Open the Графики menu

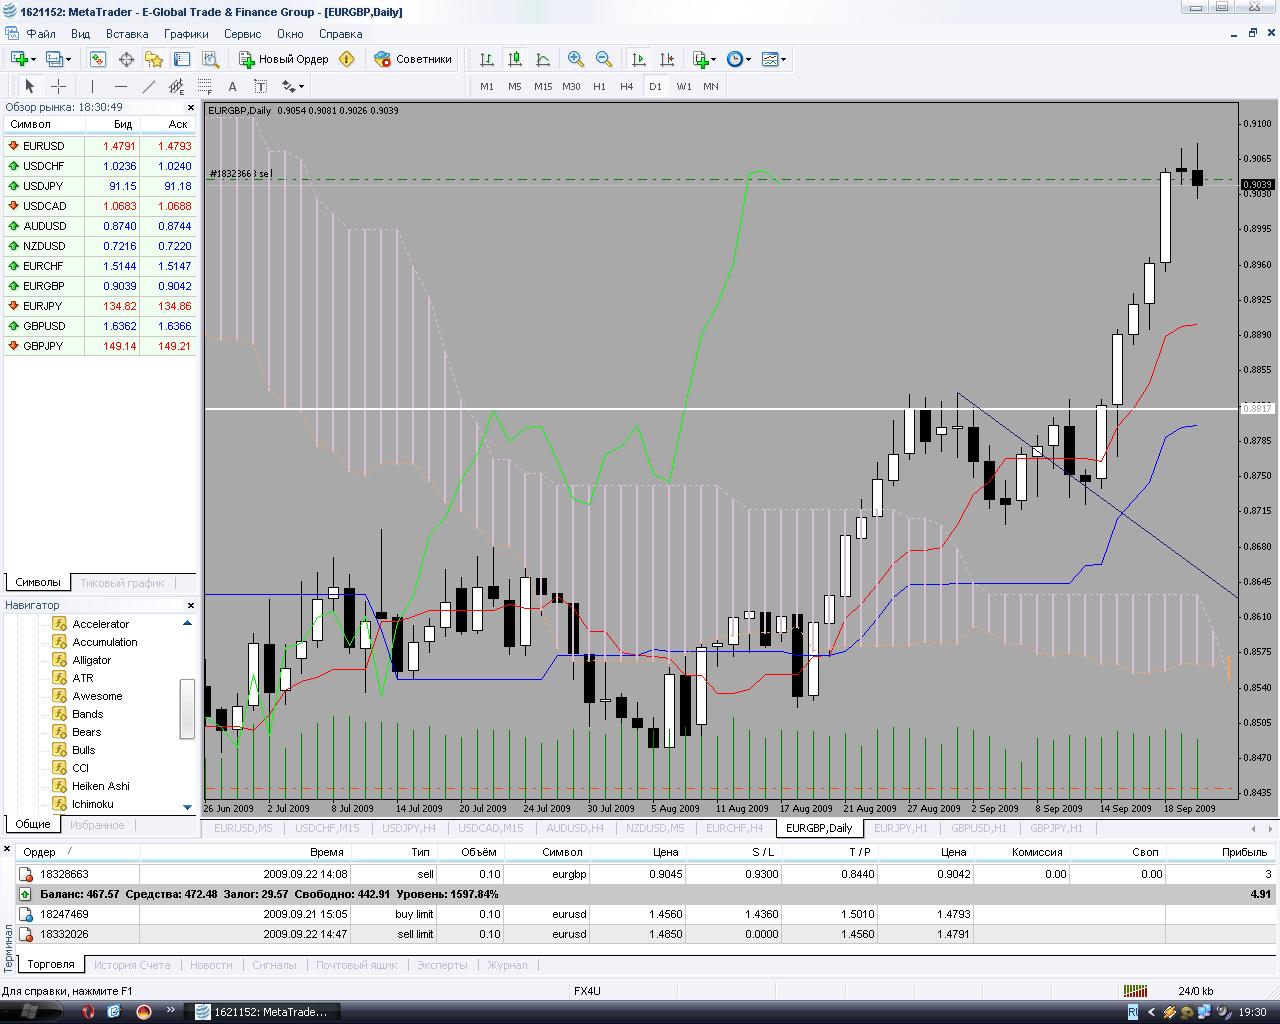pyautogui.click(x=186, y=34)
